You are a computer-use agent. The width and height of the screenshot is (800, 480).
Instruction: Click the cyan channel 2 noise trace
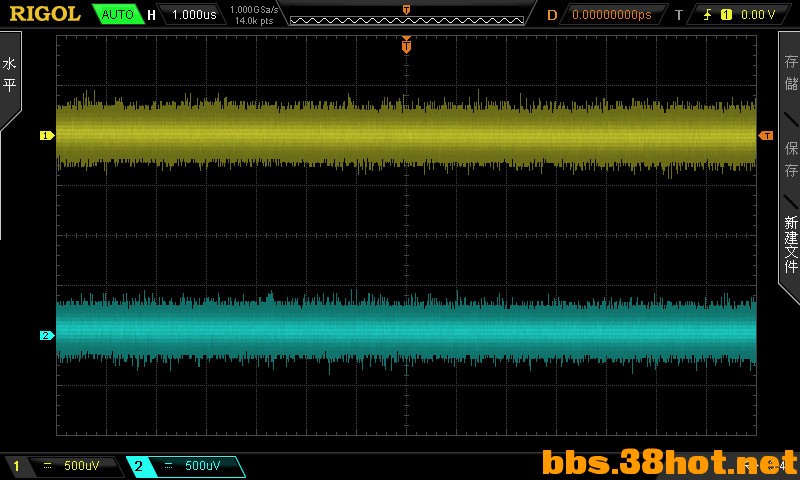(x=406, y=333)
